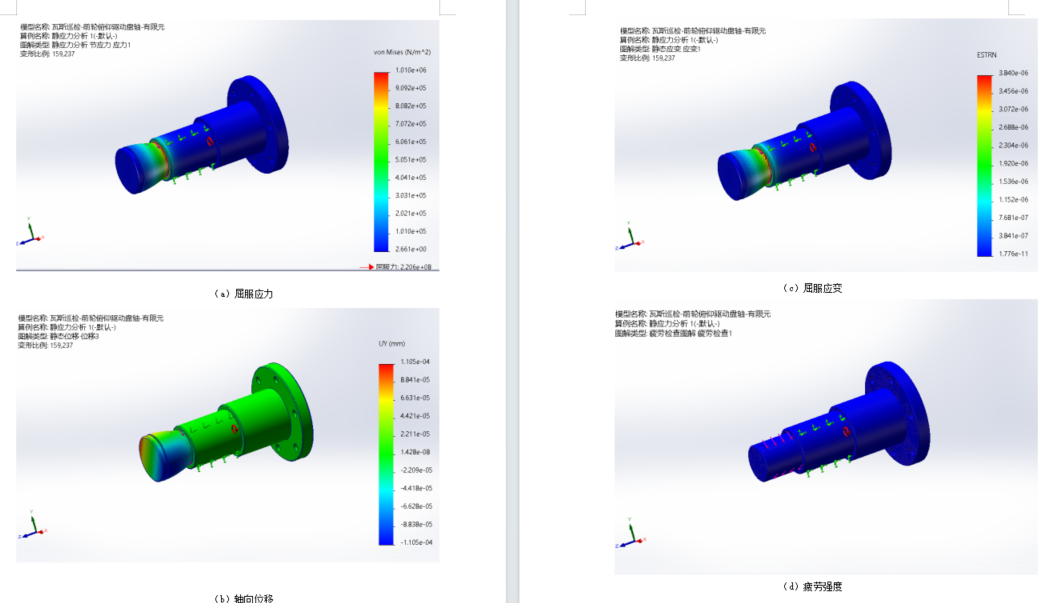
Task: Select the shaft model in figure (c) 屈服应变
Action: point(804,141)
